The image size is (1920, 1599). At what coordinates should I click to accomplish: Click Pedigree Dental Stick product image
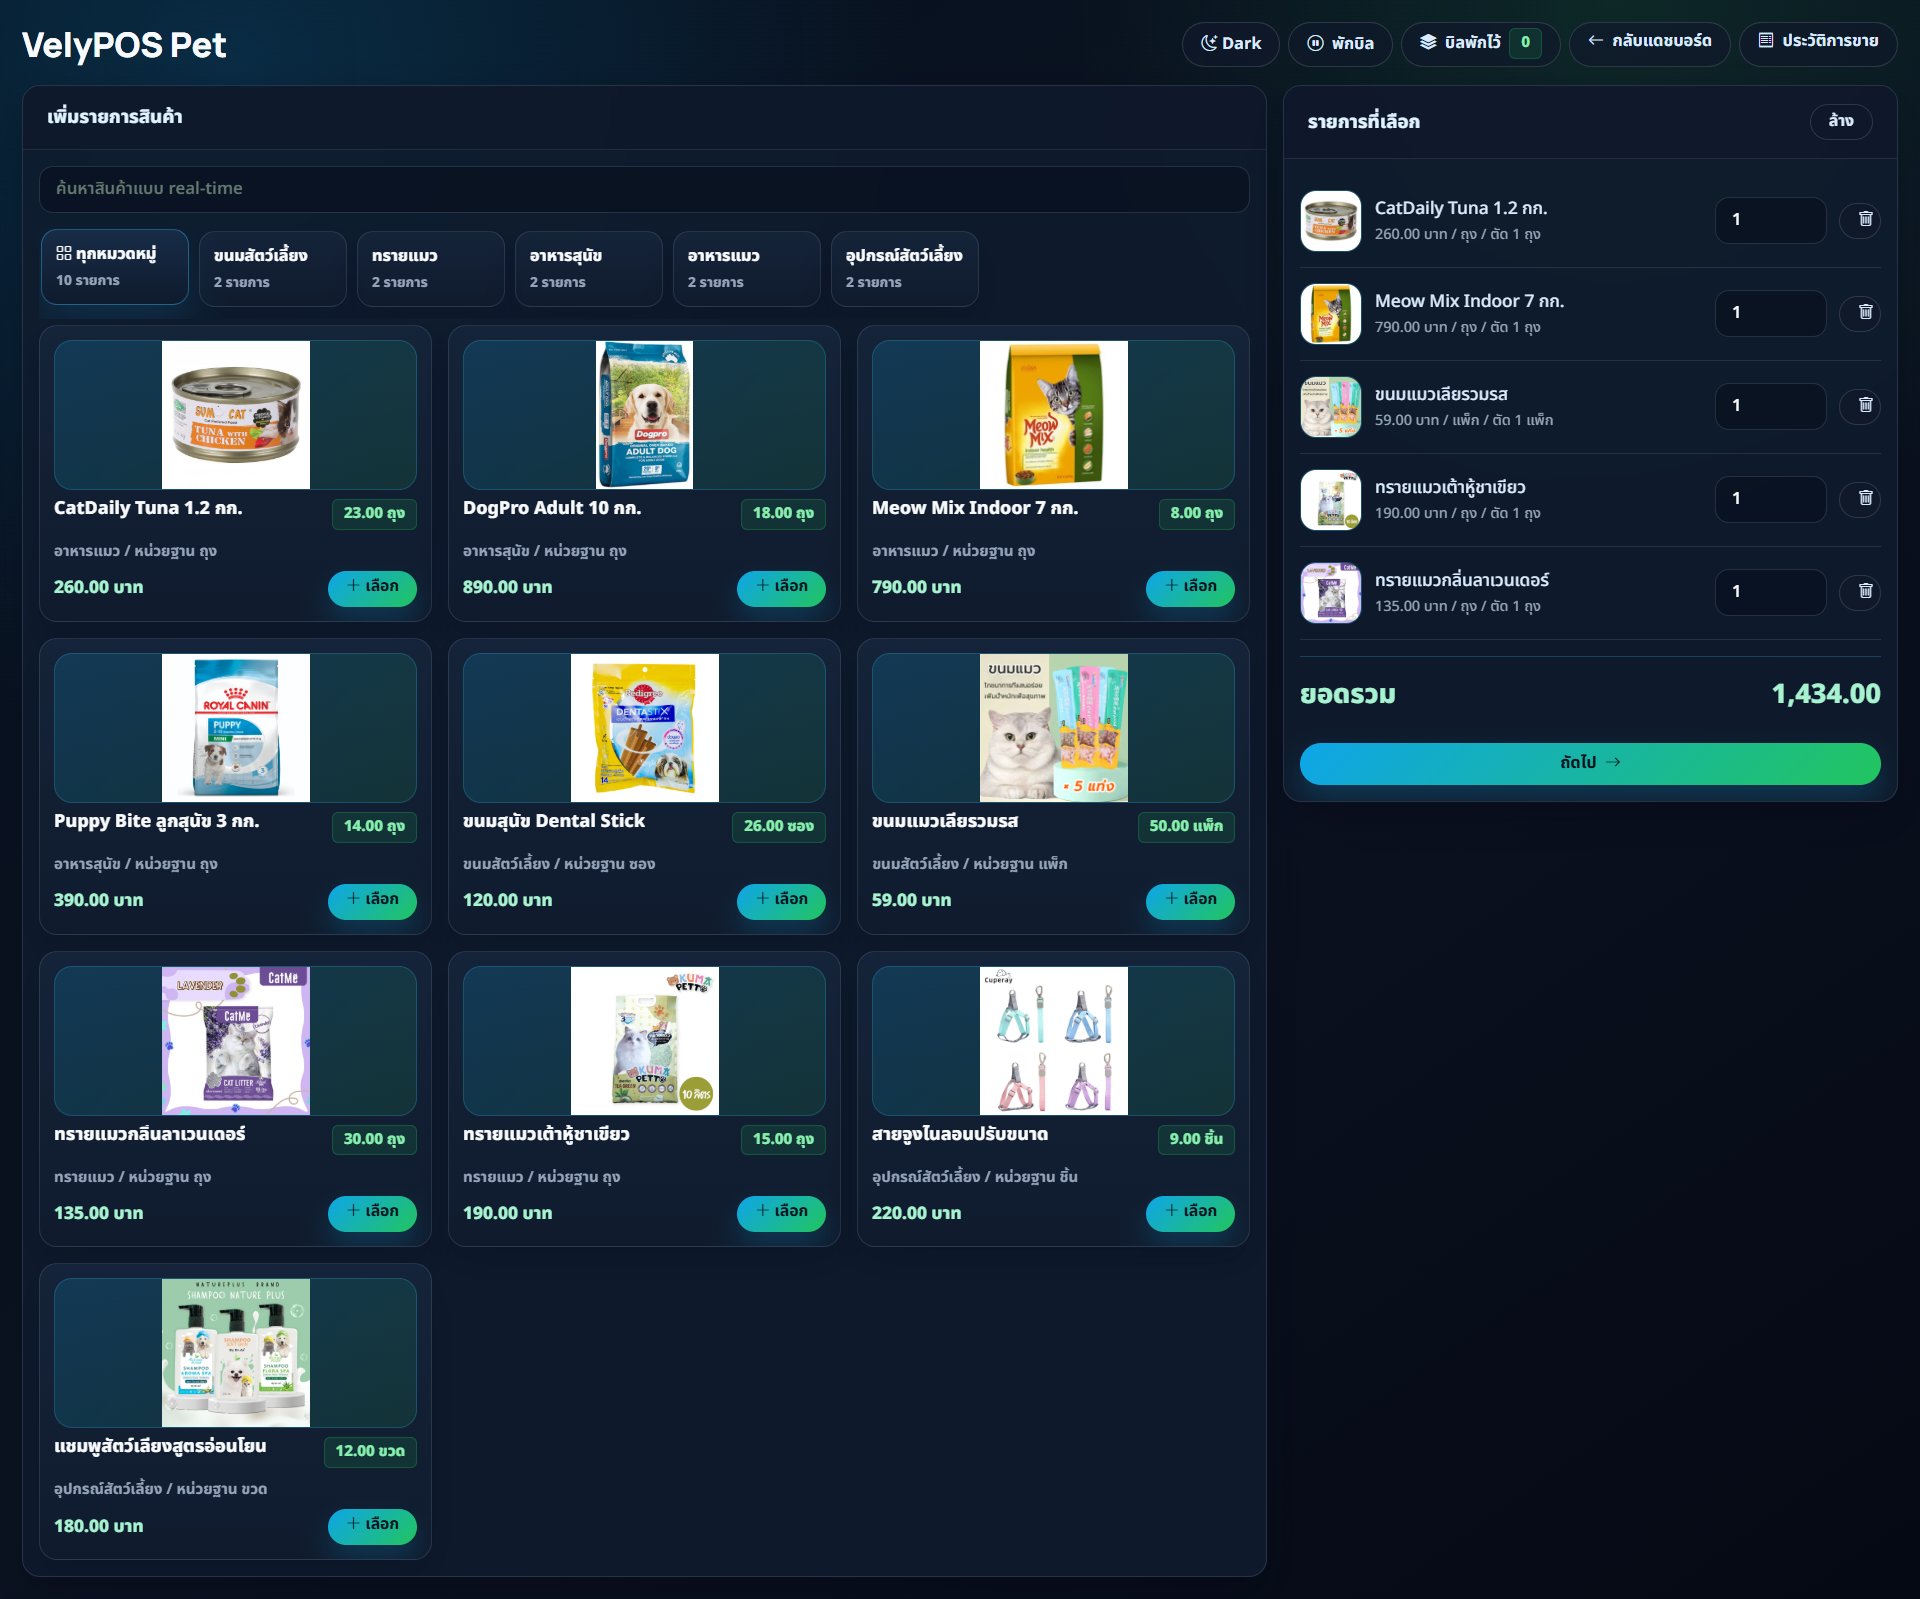tap(645, 728)
